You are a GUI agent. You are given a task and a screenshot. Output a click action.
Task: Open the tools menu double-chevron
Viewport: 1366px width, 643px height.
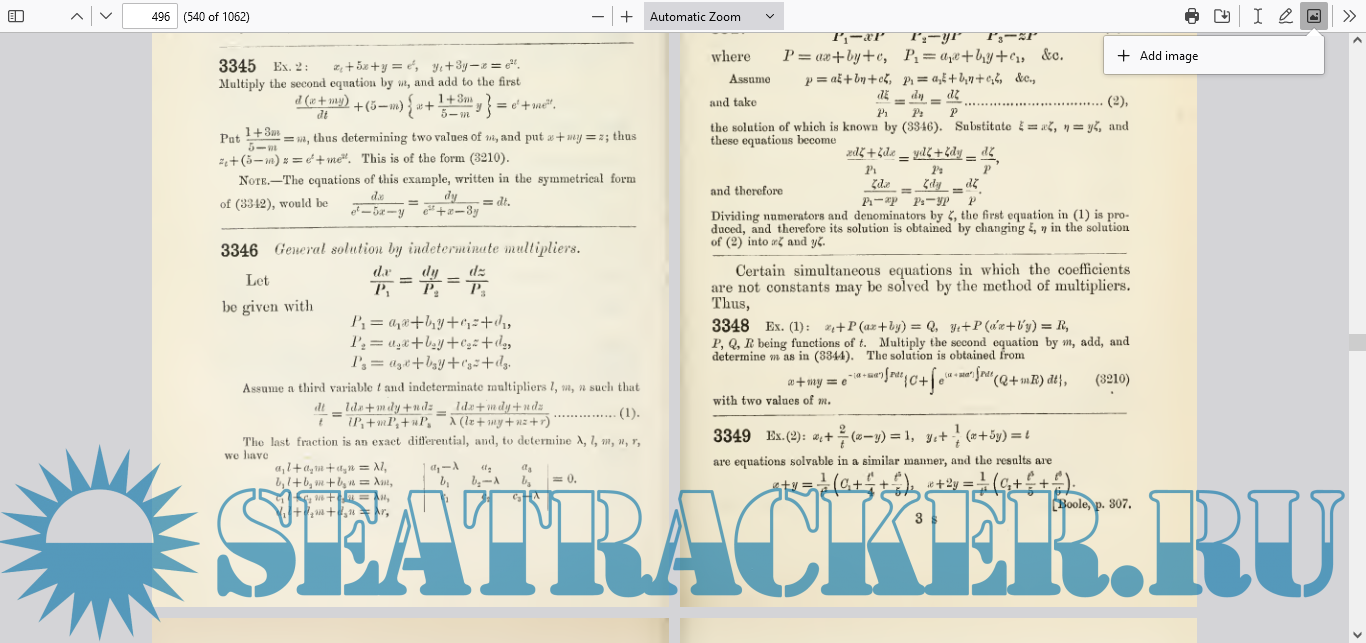click(1349, 16)
